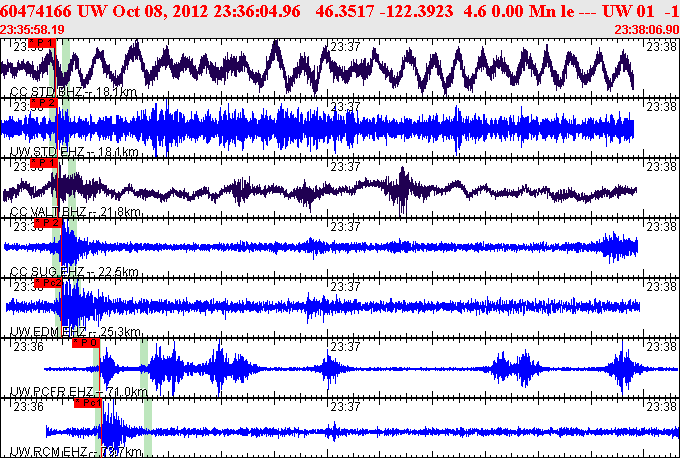Click the 23:36 time label in UW RCM EHZ panel
The image size is (680, 458).
click(29, 406)
